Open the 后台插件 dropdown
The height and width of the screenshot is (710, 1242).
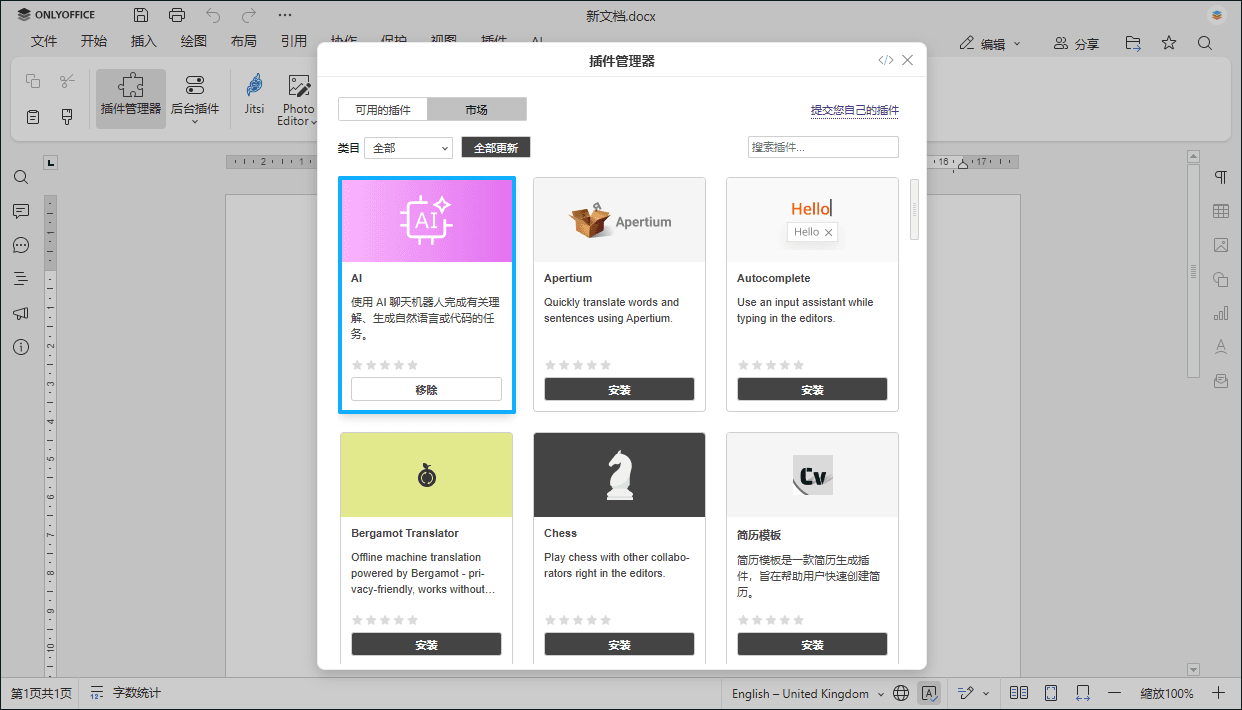(195, 121)
